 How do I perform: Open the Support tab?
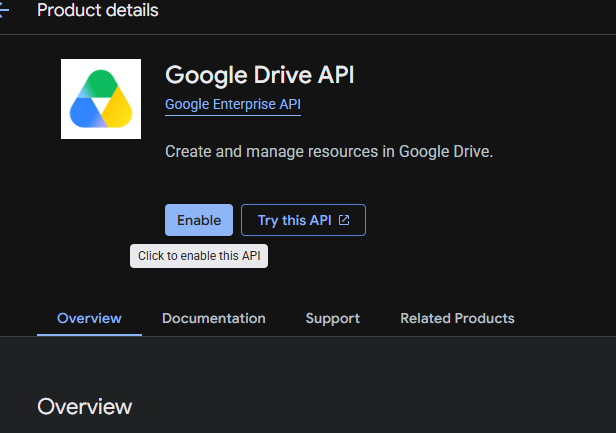coord(333,319)
